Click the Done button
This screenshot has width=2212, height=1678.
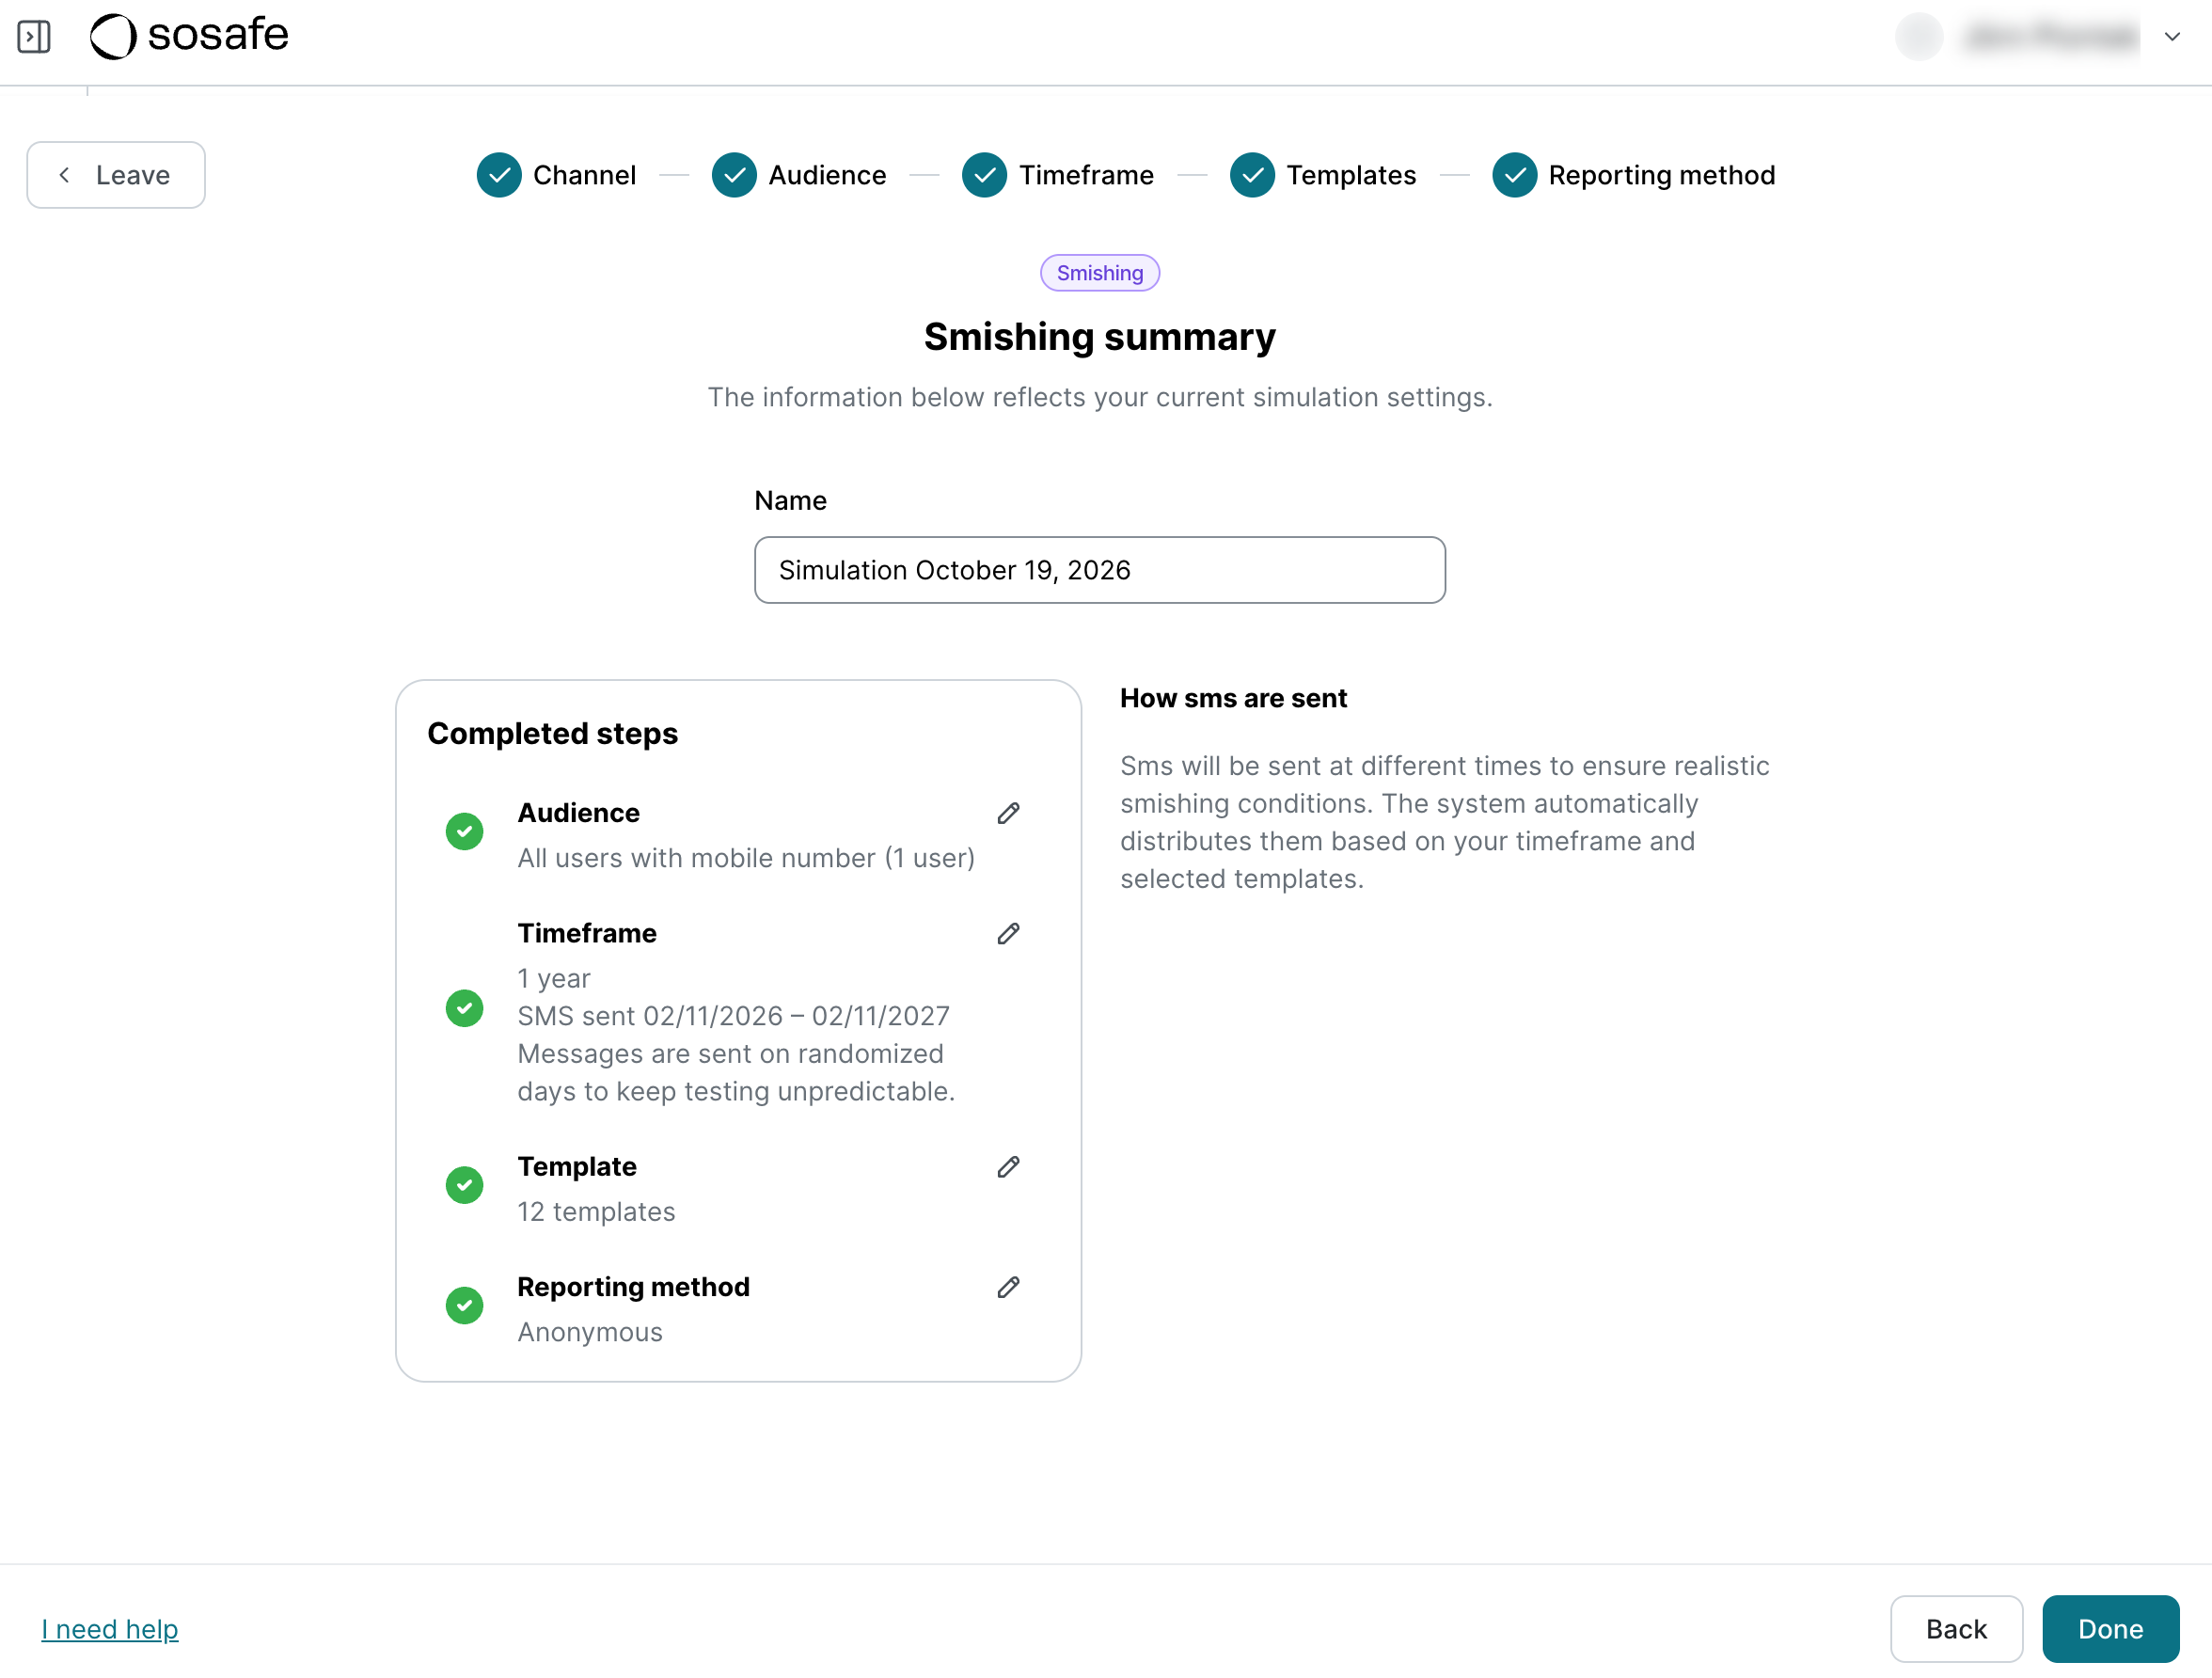click(x=2110, y=1629)
